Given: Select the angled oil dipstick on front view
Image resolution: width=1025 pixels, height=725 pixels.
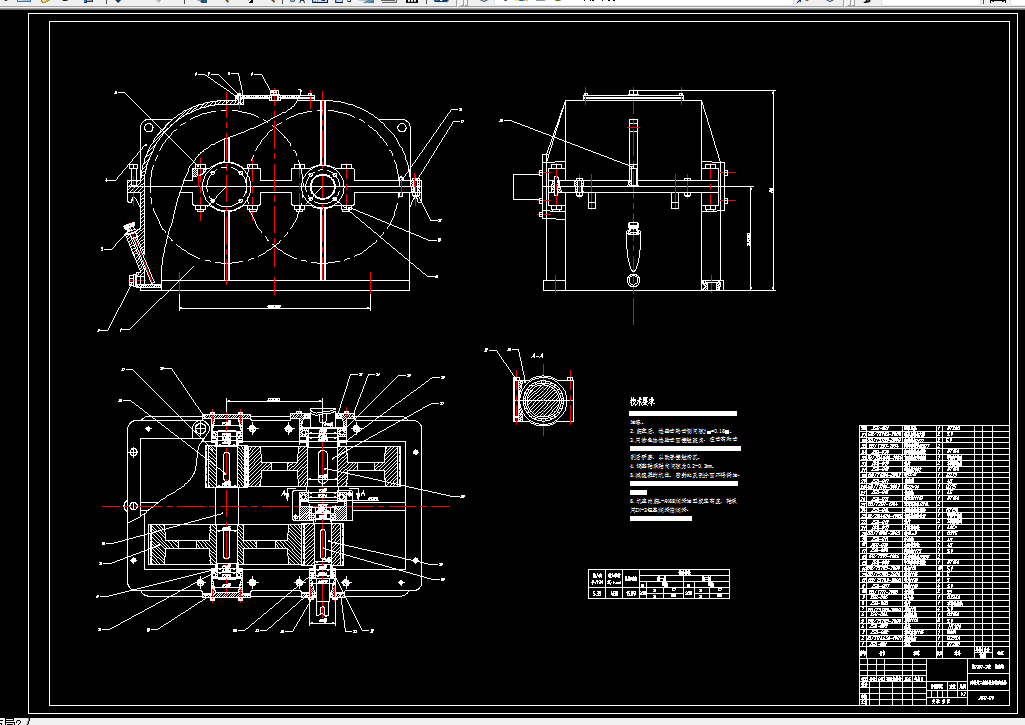Looking at the screenshot, I should (x=139, y=253).
